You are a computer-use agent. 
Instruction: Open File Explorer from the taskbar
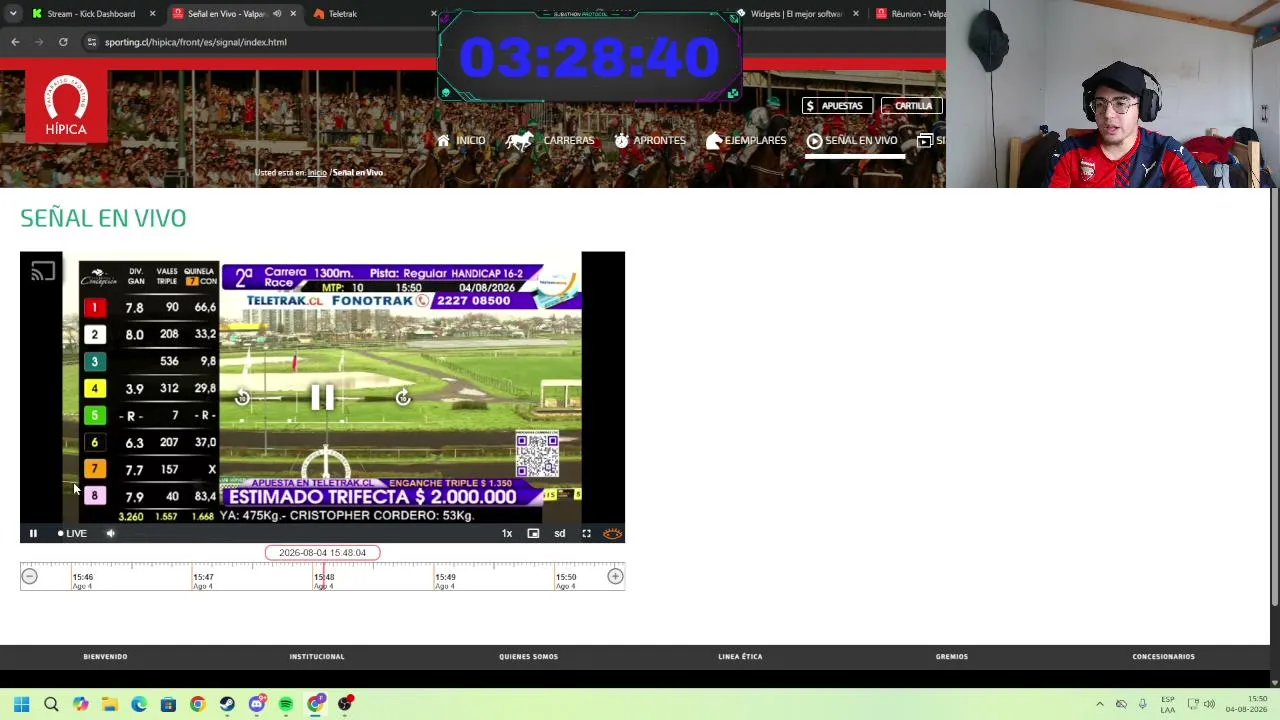109,704
